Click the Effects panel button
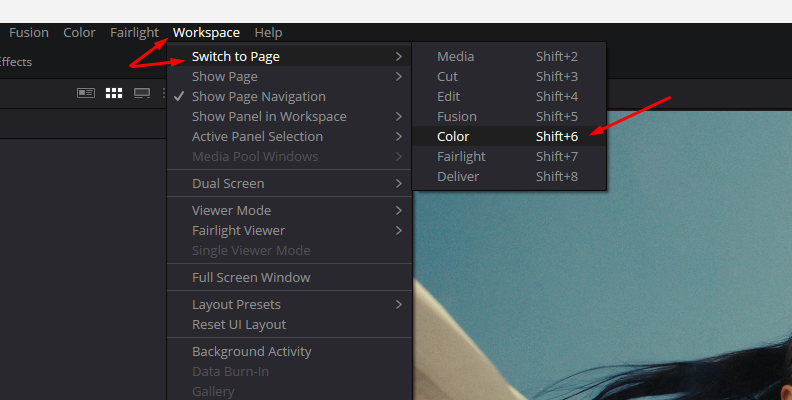 coord(15,62)
